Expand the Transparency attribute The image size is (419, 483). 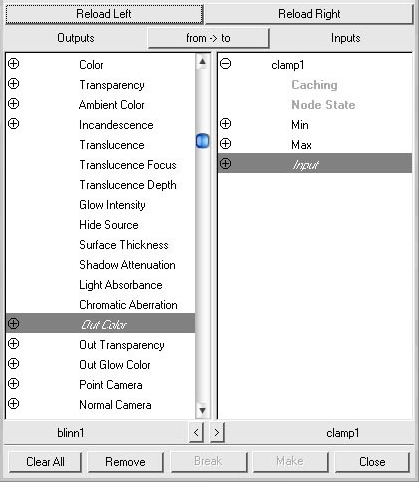click(x=13, y=84)
